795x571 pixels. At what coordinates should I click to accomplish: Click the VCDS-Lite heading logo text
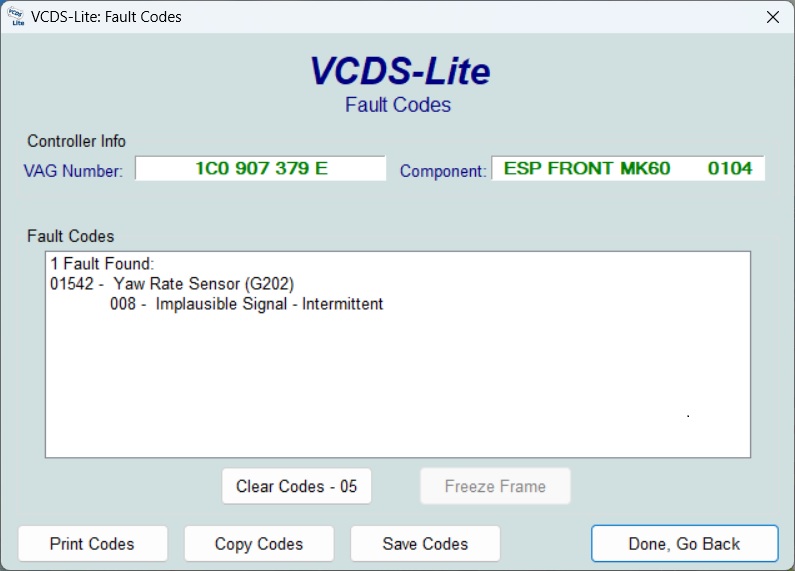coord(400,70)
